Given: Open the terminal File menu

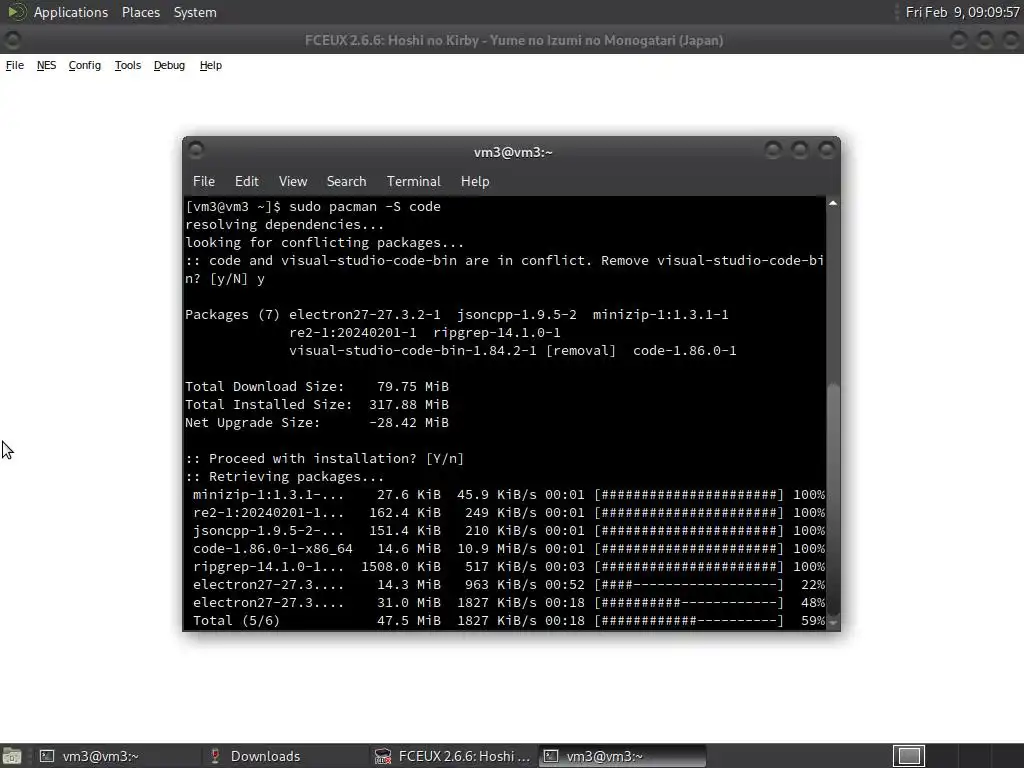Looking at the screenshot, I should click(204, 182).
